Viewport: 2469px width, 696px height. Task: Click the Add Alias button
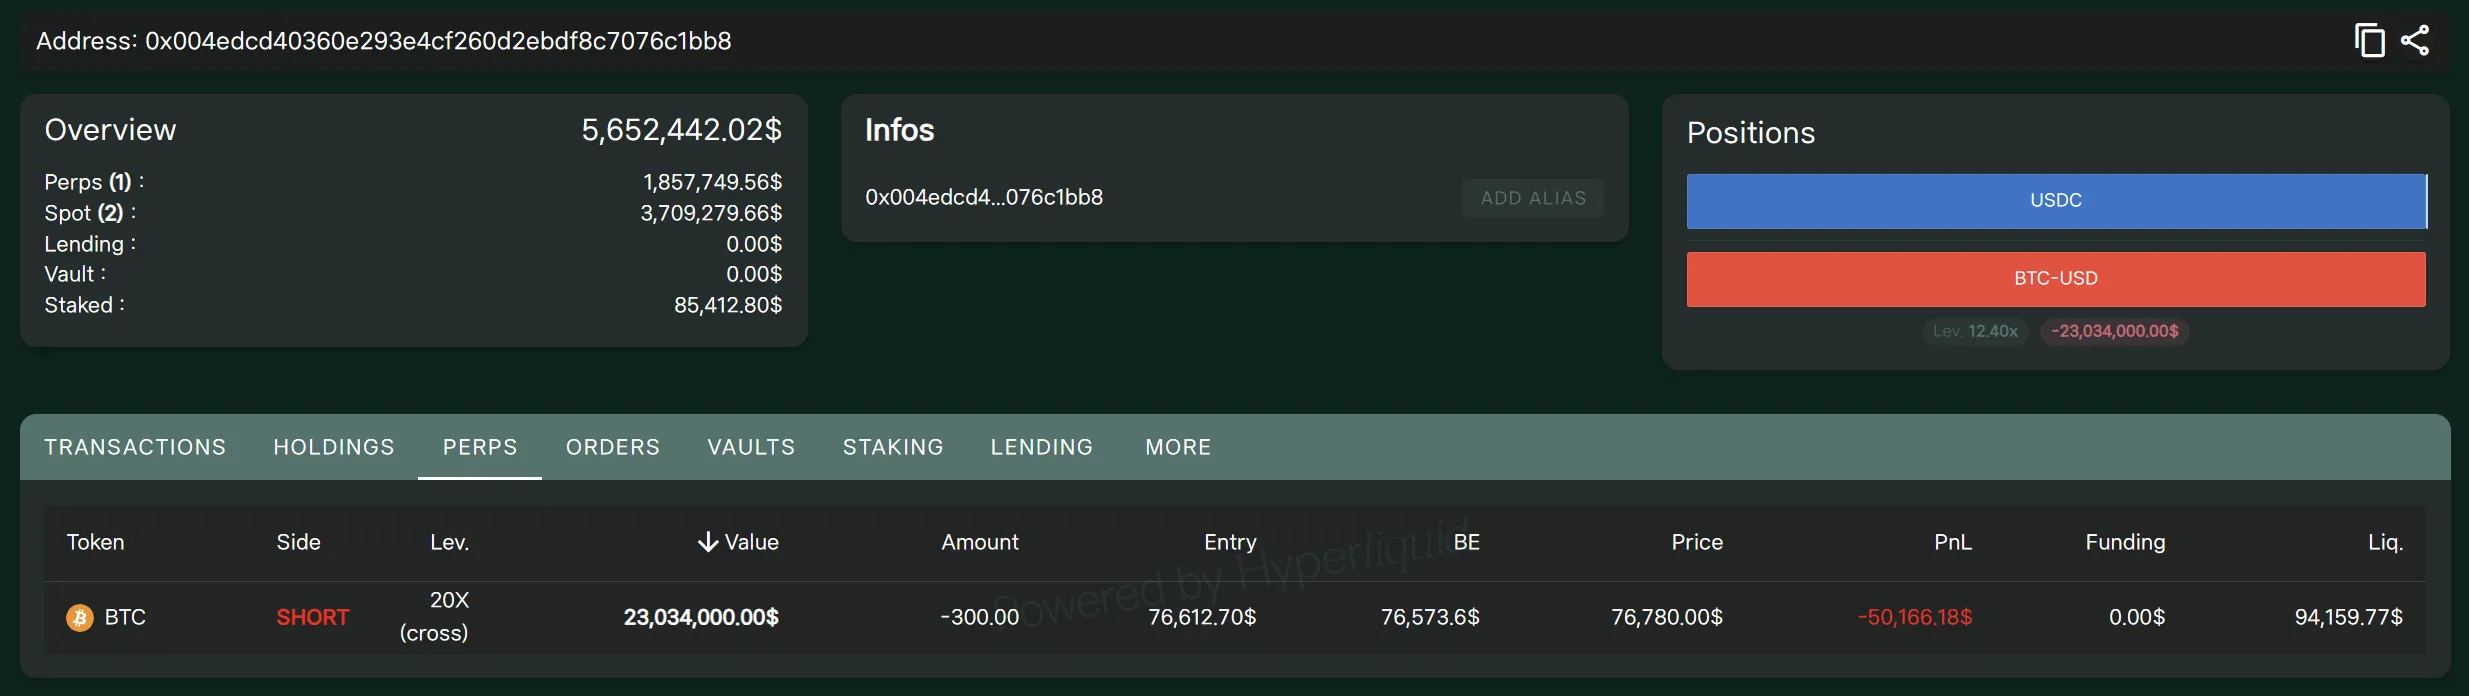[x=1533, y=198]
